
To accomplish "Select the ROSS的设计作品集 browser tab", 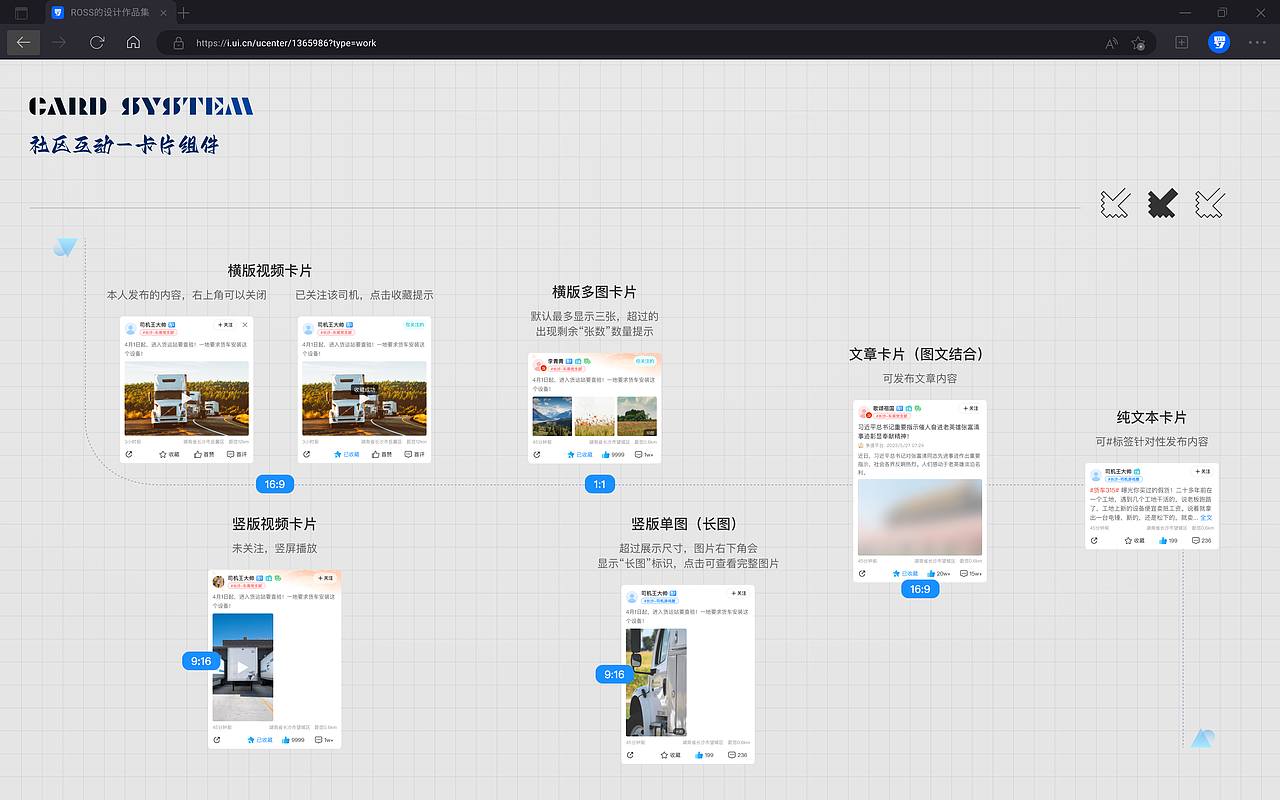I will pos(108,13).
